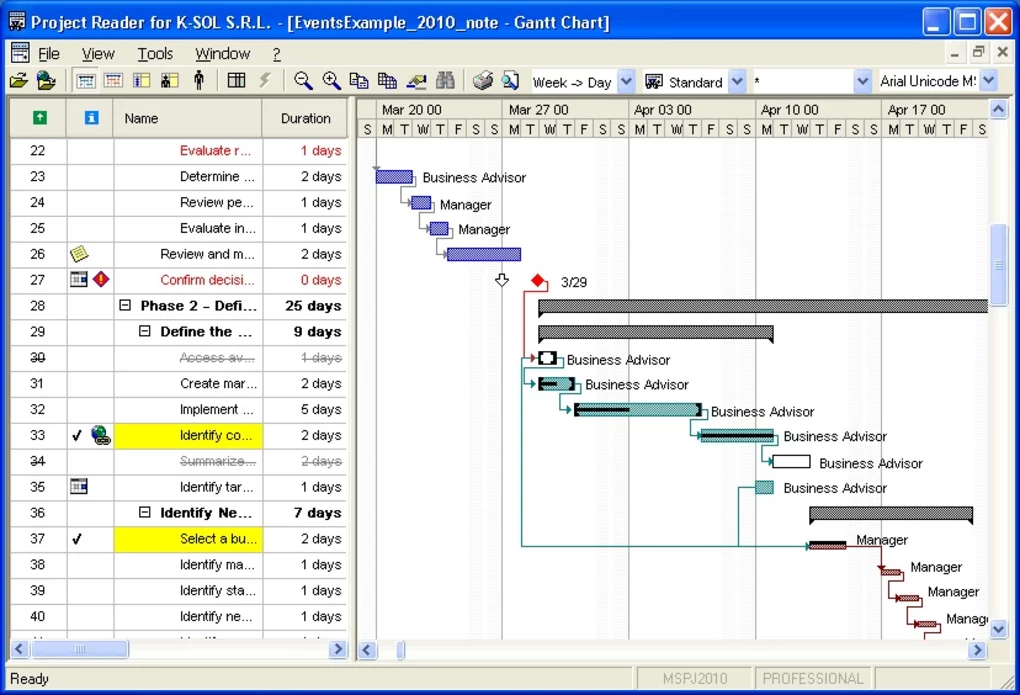Open the Week -> Day timescale dropdown
Viewport: 1020px width, 695px height.
[x=625, y=81]
